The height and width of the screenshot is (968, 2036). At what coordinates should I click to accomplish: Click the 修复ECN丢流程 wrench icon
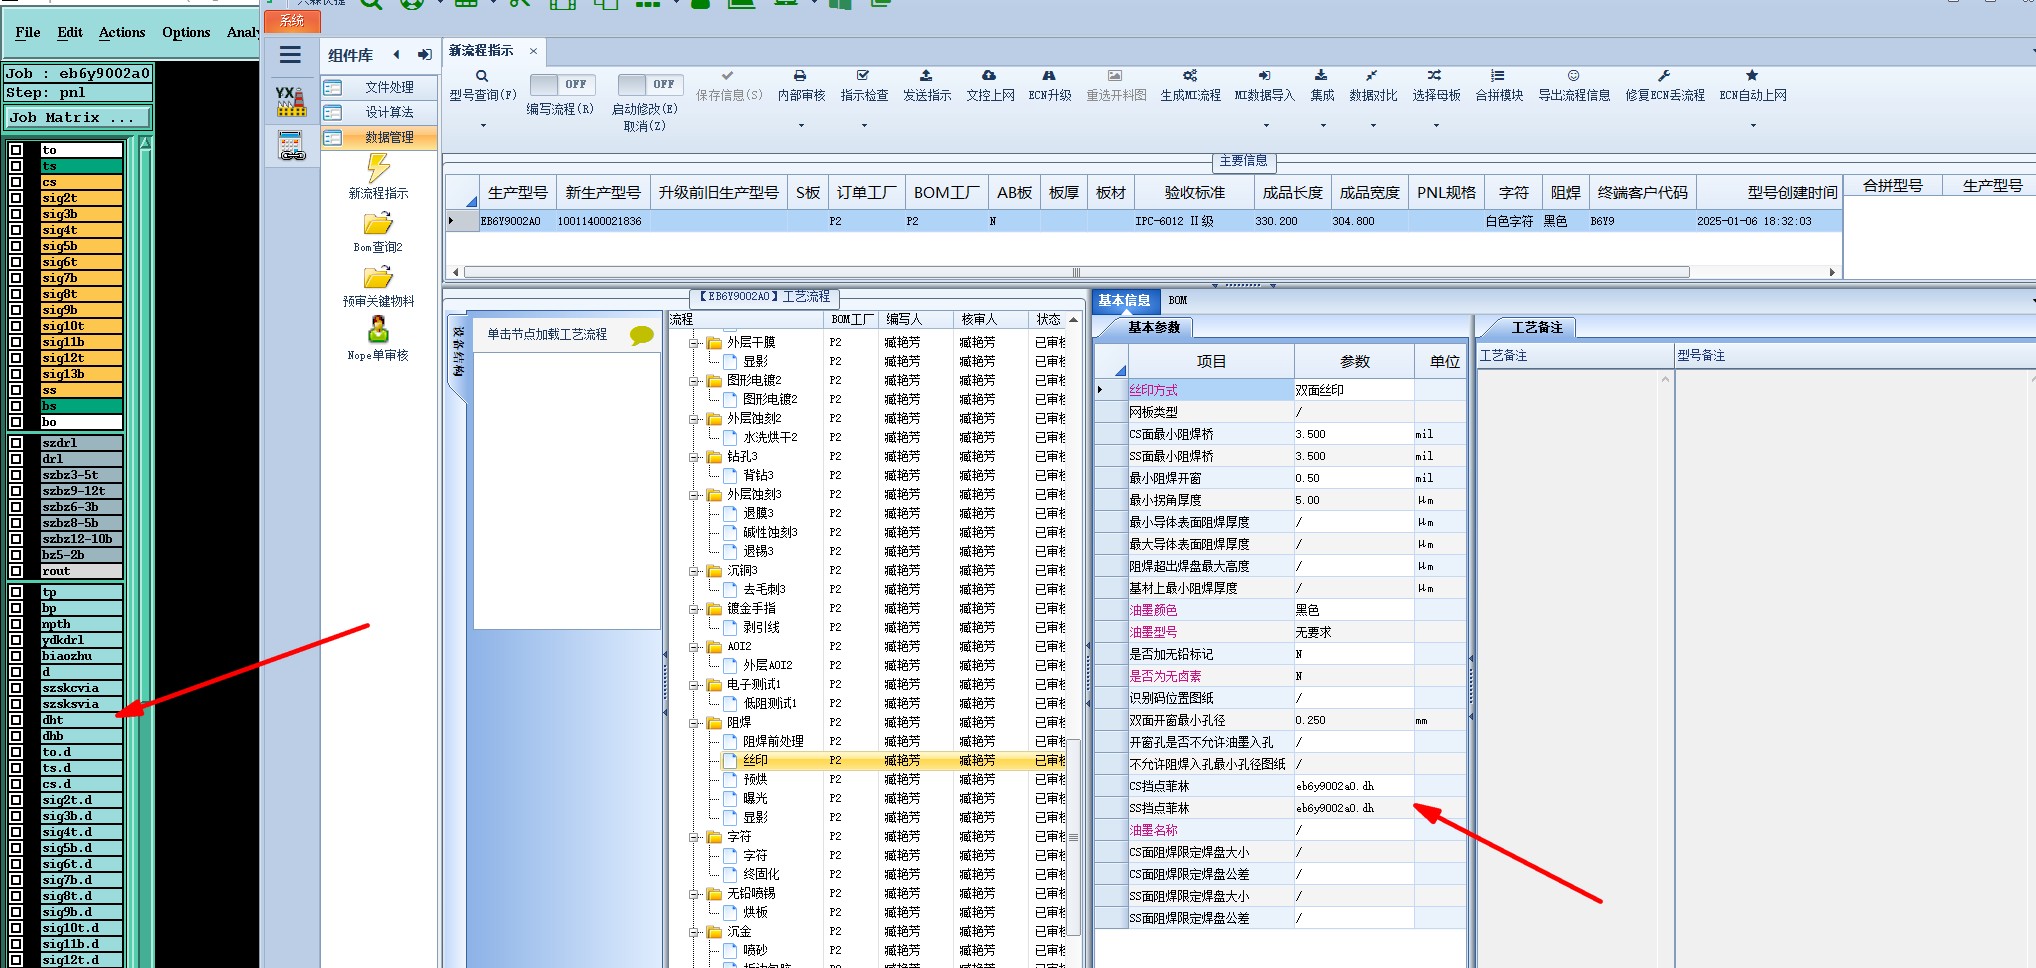(x=1664, y=76)
